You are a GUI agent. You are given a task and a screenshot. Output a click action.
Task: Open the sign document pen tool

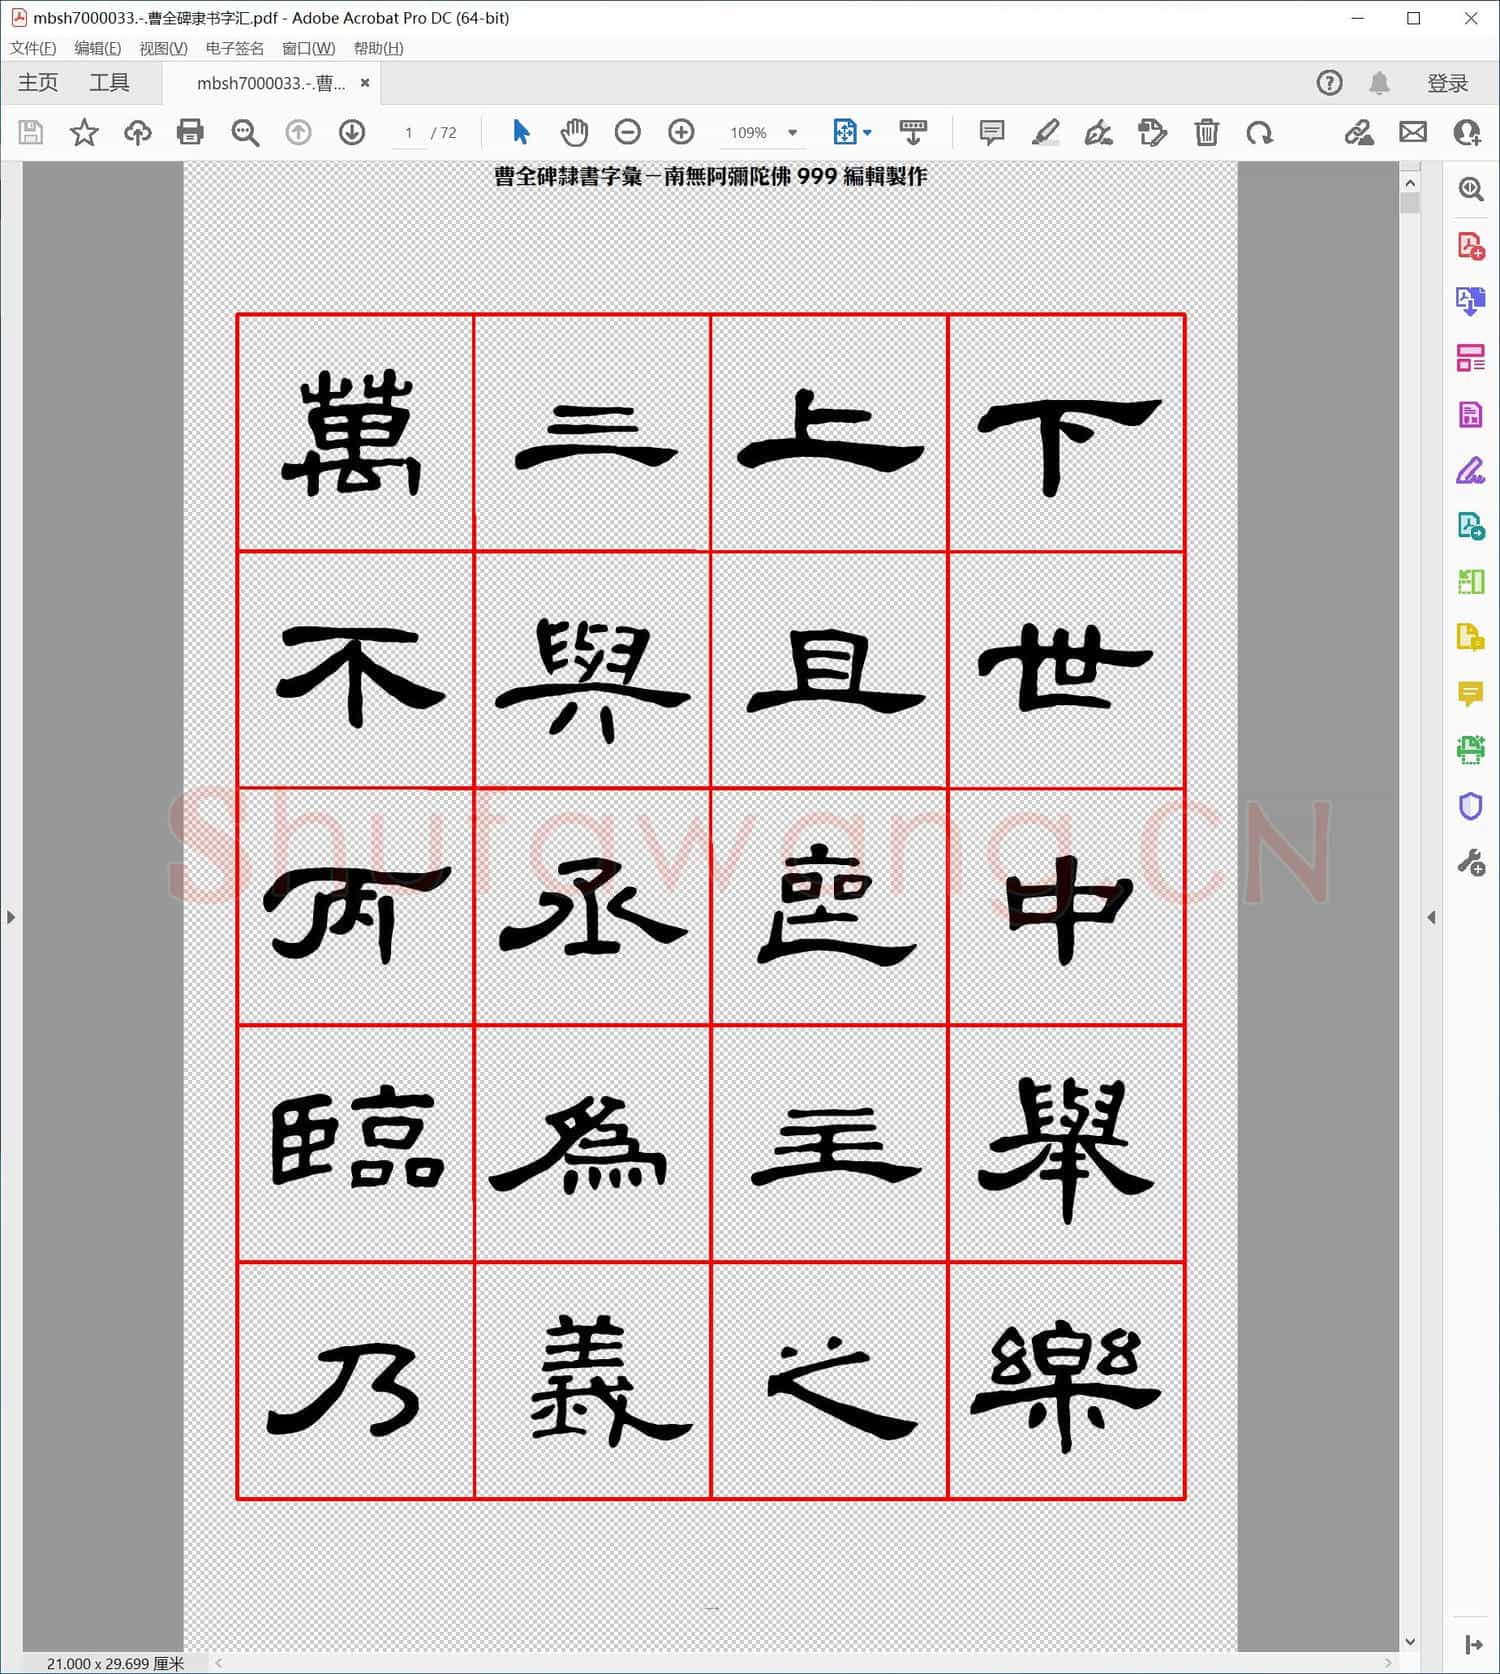1099,132
